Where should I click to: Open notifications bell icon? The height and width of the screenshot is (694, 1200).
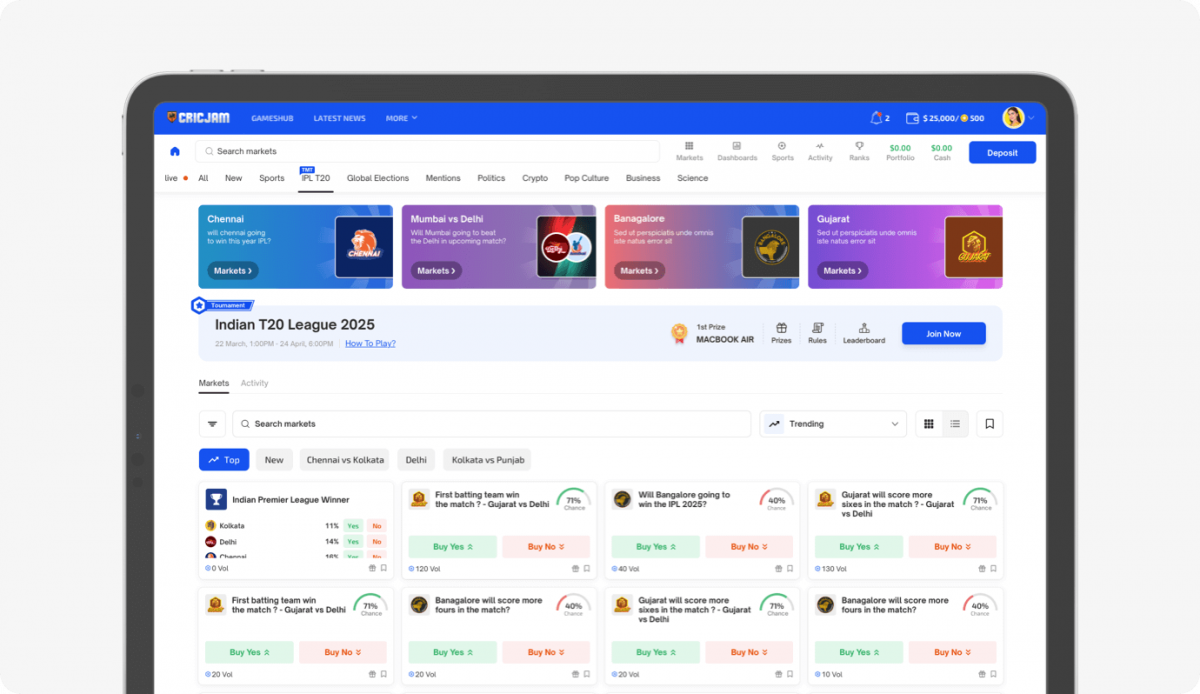(x=876, y=118)
